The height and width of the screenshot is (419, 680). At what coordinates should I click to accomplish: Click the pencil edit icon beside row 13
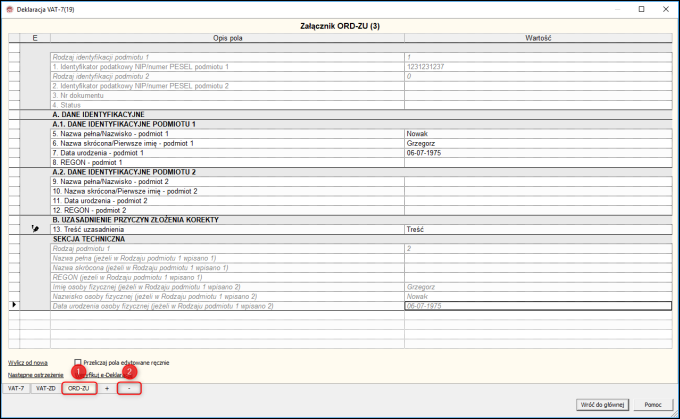point(35,229)
